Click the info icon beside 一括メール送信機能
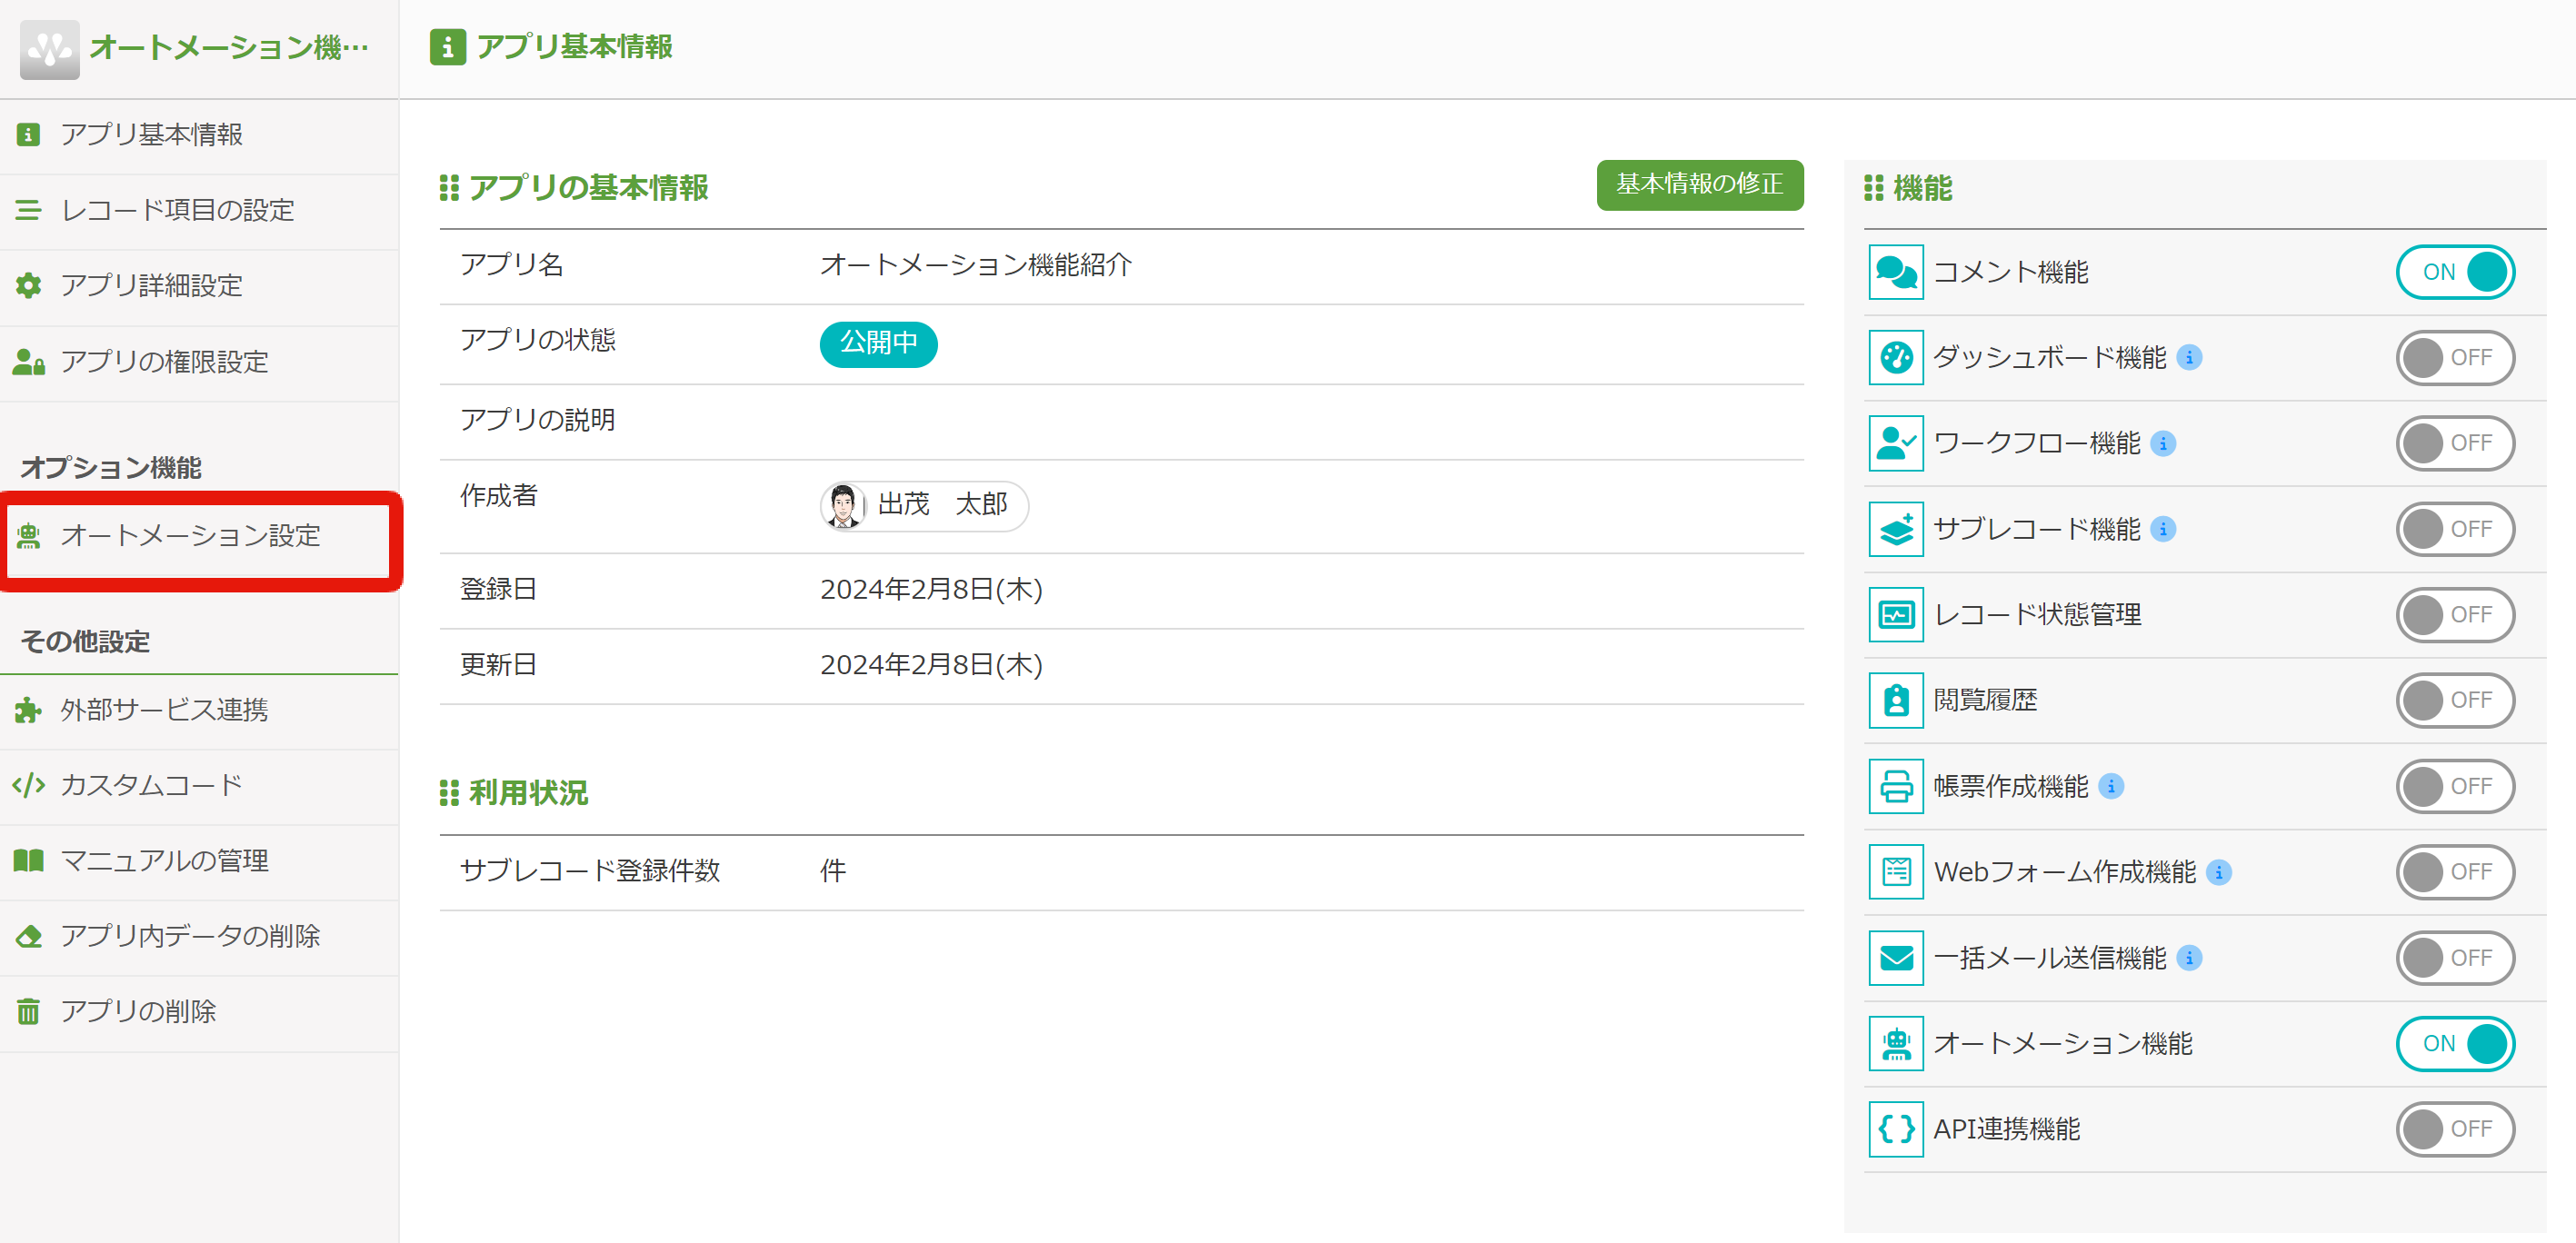Image resolution: width=2576 pixels, height=1243 pixels. (x=2189, y=958)
